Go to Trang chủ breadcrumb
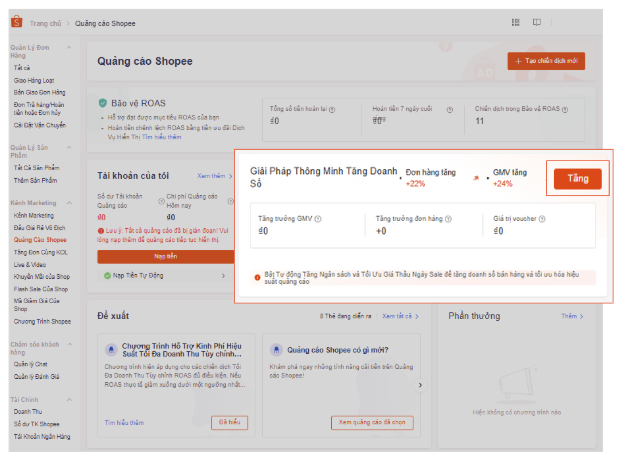The image size is (619, 459). tap(45, 23)
